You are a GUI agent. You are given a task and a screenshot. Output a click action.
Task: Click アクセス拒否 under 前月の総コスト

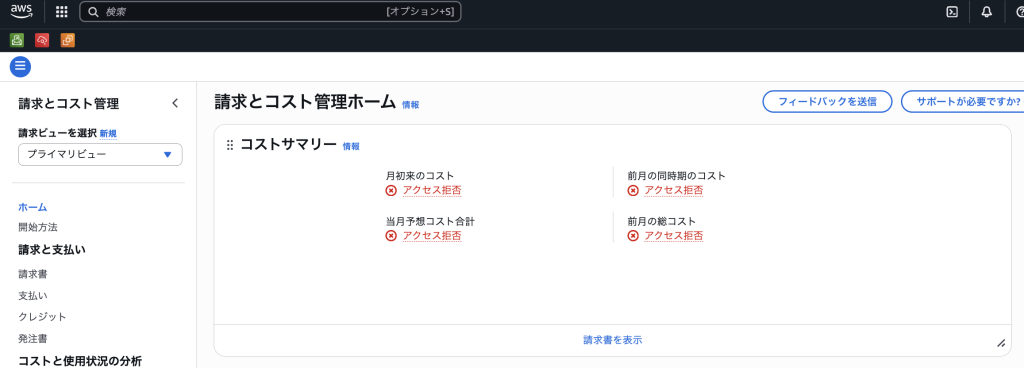coord(673,236)
